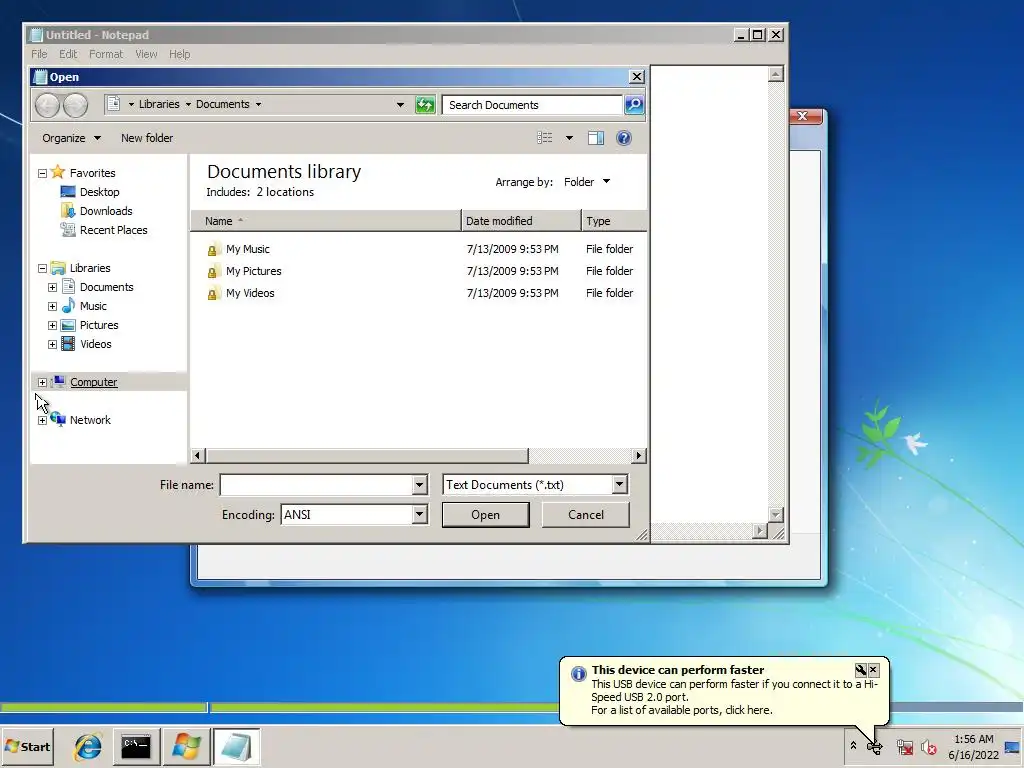This screenshot has width=1024, height=768.
Task: Open Notepad's View menu
Action: coord(146,54)
